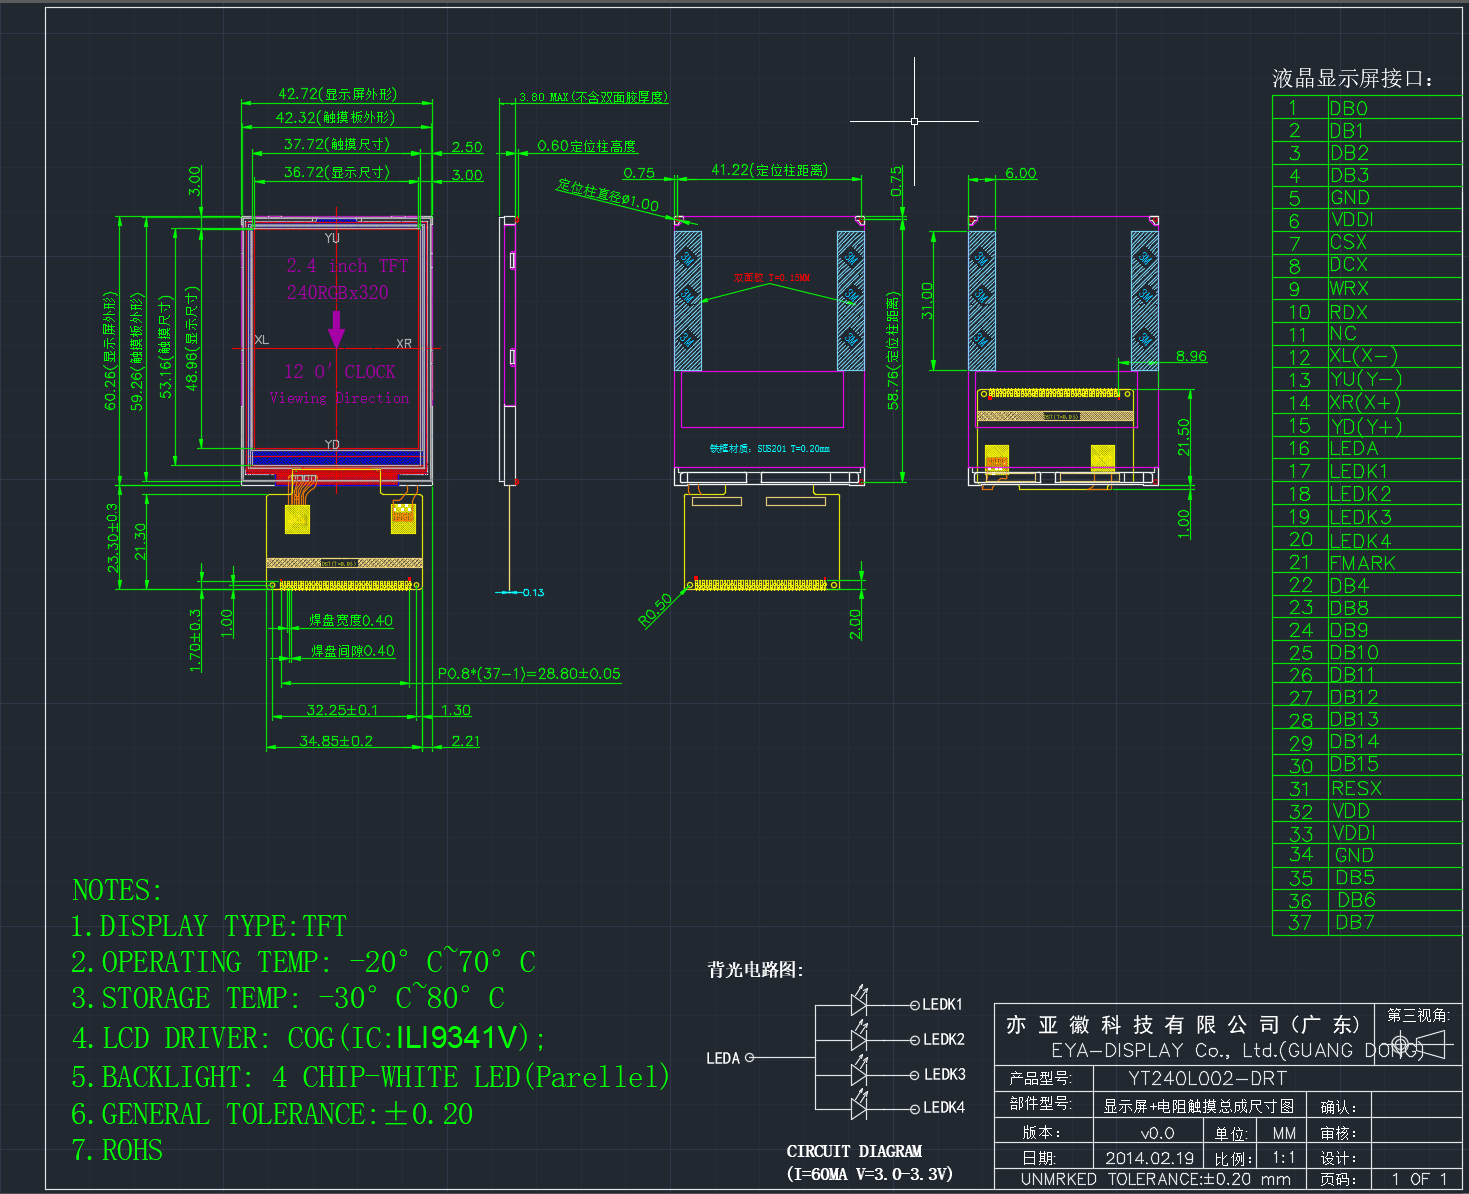The height and width of the screenshot is (1194, 1469).
Task: Click the LEDK4 diode symbol in backlight circuit
Action: point(858,1107)
